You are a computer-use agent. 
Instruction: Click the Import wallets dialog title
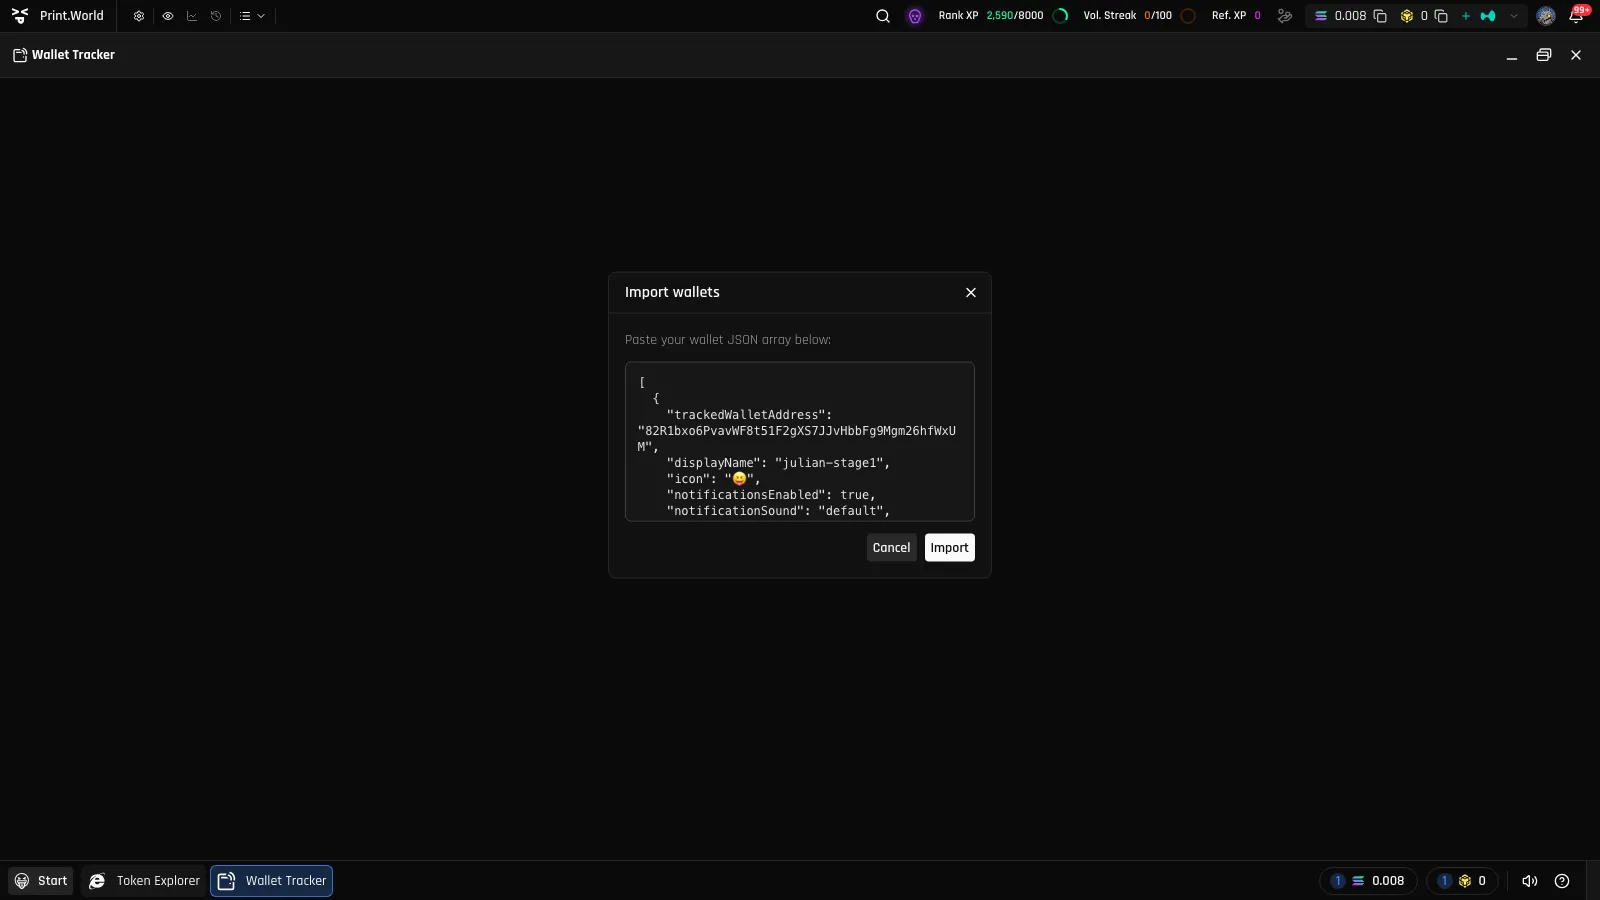(x=672, y=293)
